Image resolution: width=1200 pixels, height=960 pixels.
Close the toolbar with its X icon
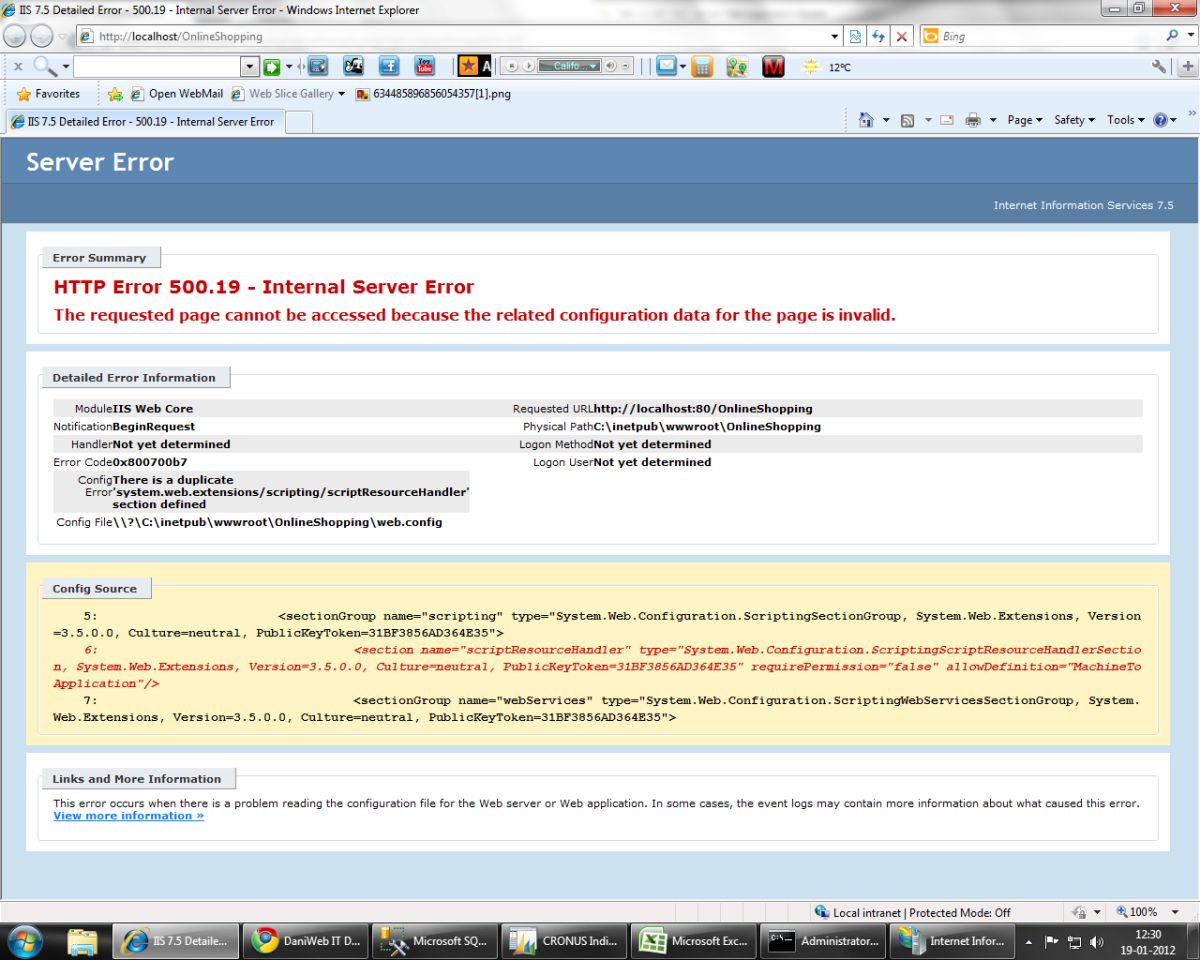coord(18,66)
